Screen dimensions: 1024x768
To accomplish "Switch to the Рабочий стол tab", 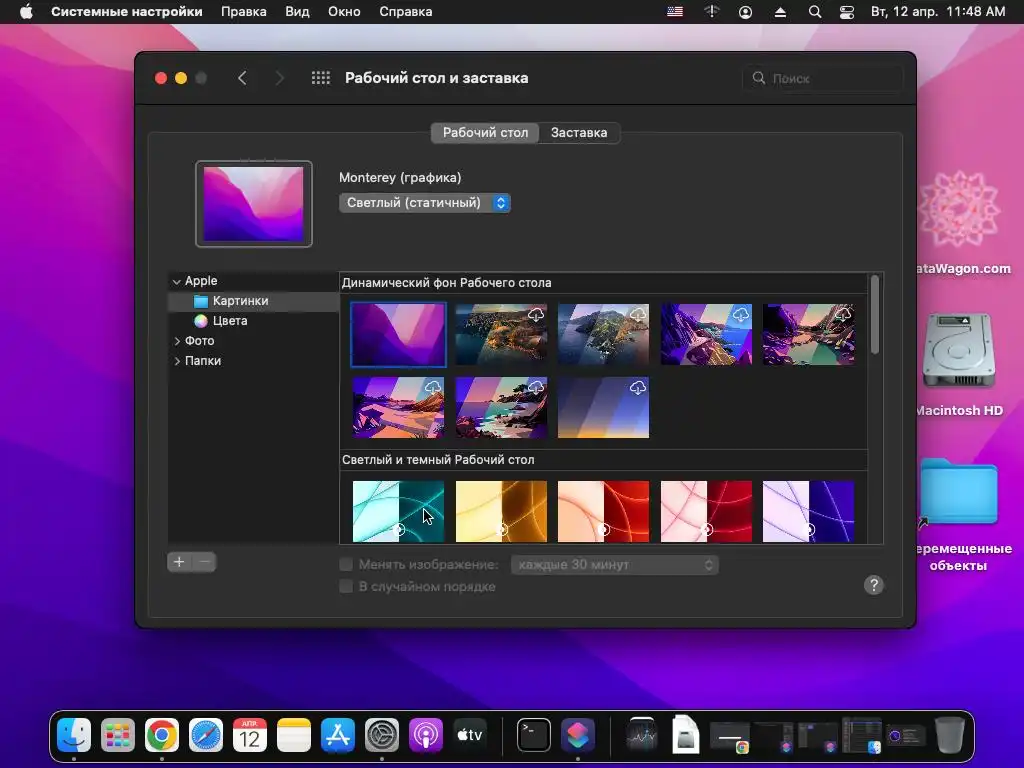I will [485, 133].
